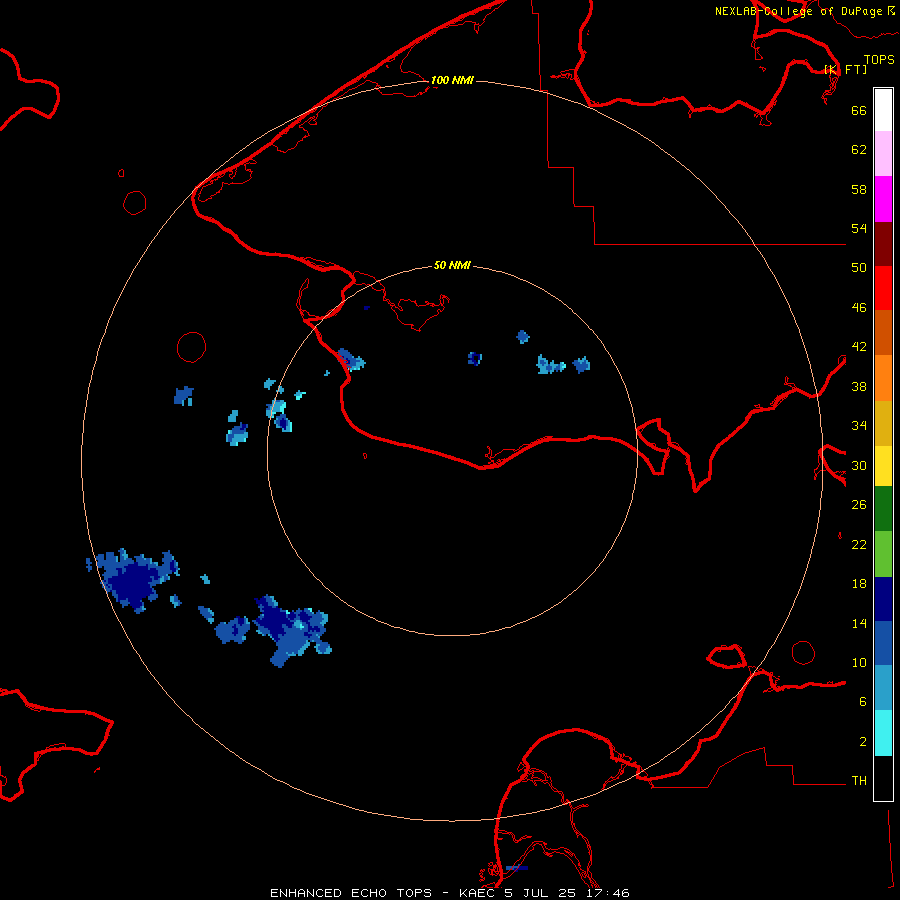The width and height of the screenshot is (900, 900).
Task: Click the 'TOPS' legend title
Action: [x=879, y=60]
